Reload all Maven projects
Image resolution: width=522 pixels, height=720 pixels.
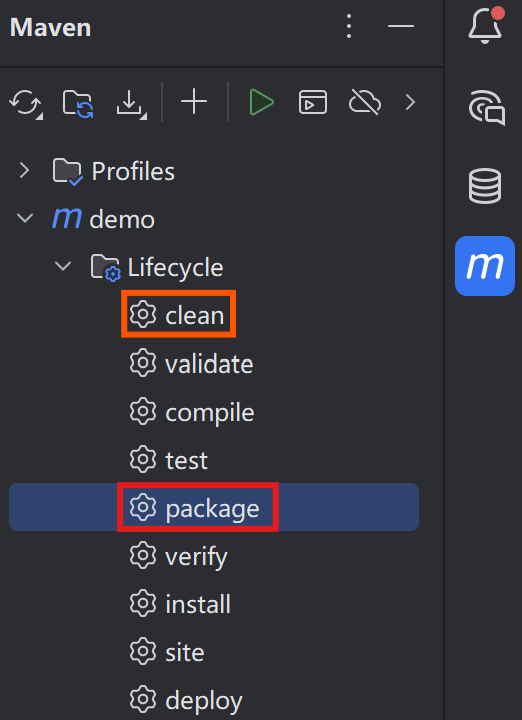coord(25,103)
